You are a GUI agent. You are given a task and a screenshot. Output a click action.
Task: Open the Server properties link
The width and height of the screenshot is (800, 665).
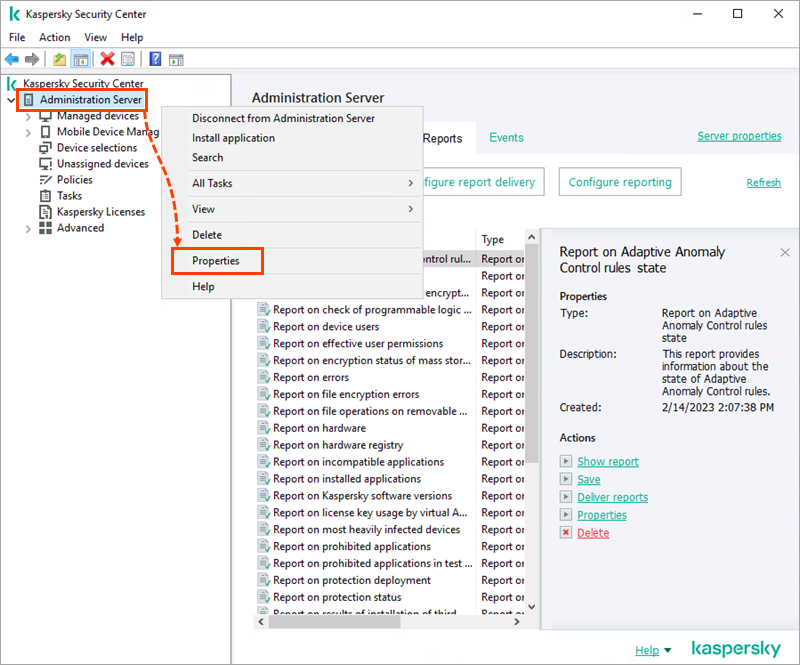pyautogui.click(x=739, y=135)
